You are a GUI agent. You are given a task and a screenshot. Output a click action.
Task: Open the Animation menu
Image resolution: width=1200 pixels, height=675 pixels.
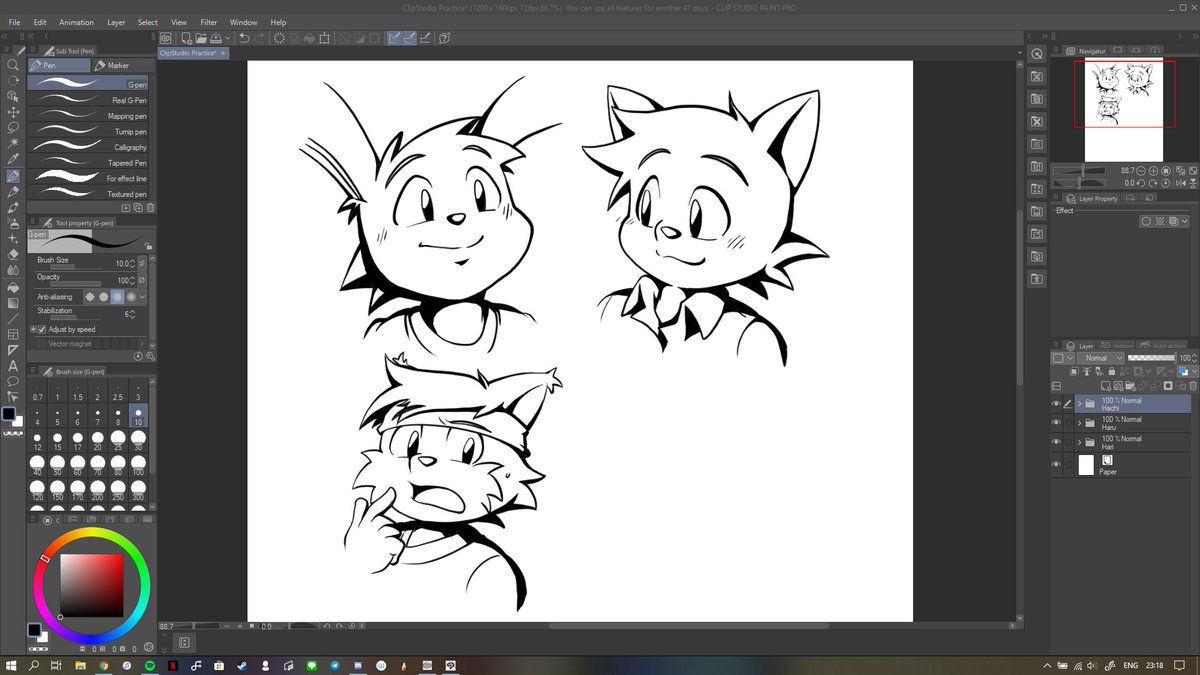coord(76,22)
